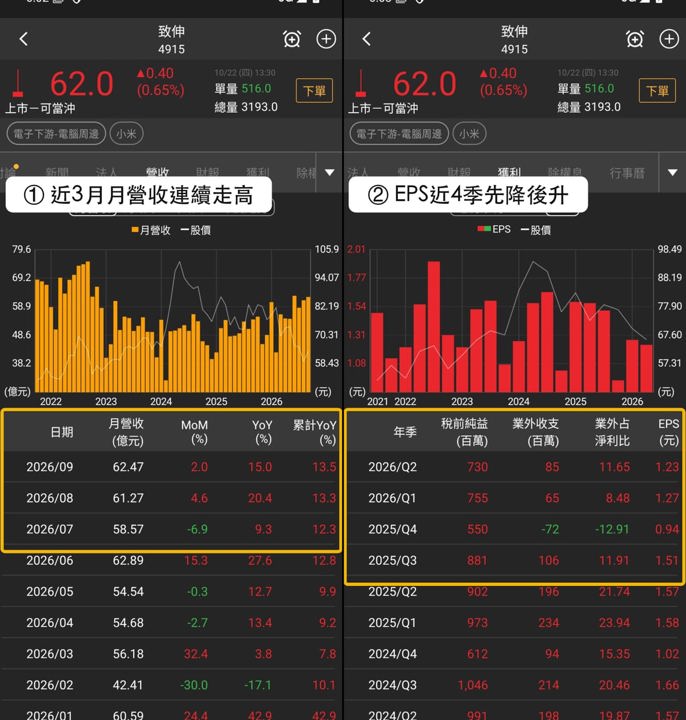Toggle the 月營收 legend in the chart
Screen dimensions: 686x720
pyautogui.click(x=151, y=230)
